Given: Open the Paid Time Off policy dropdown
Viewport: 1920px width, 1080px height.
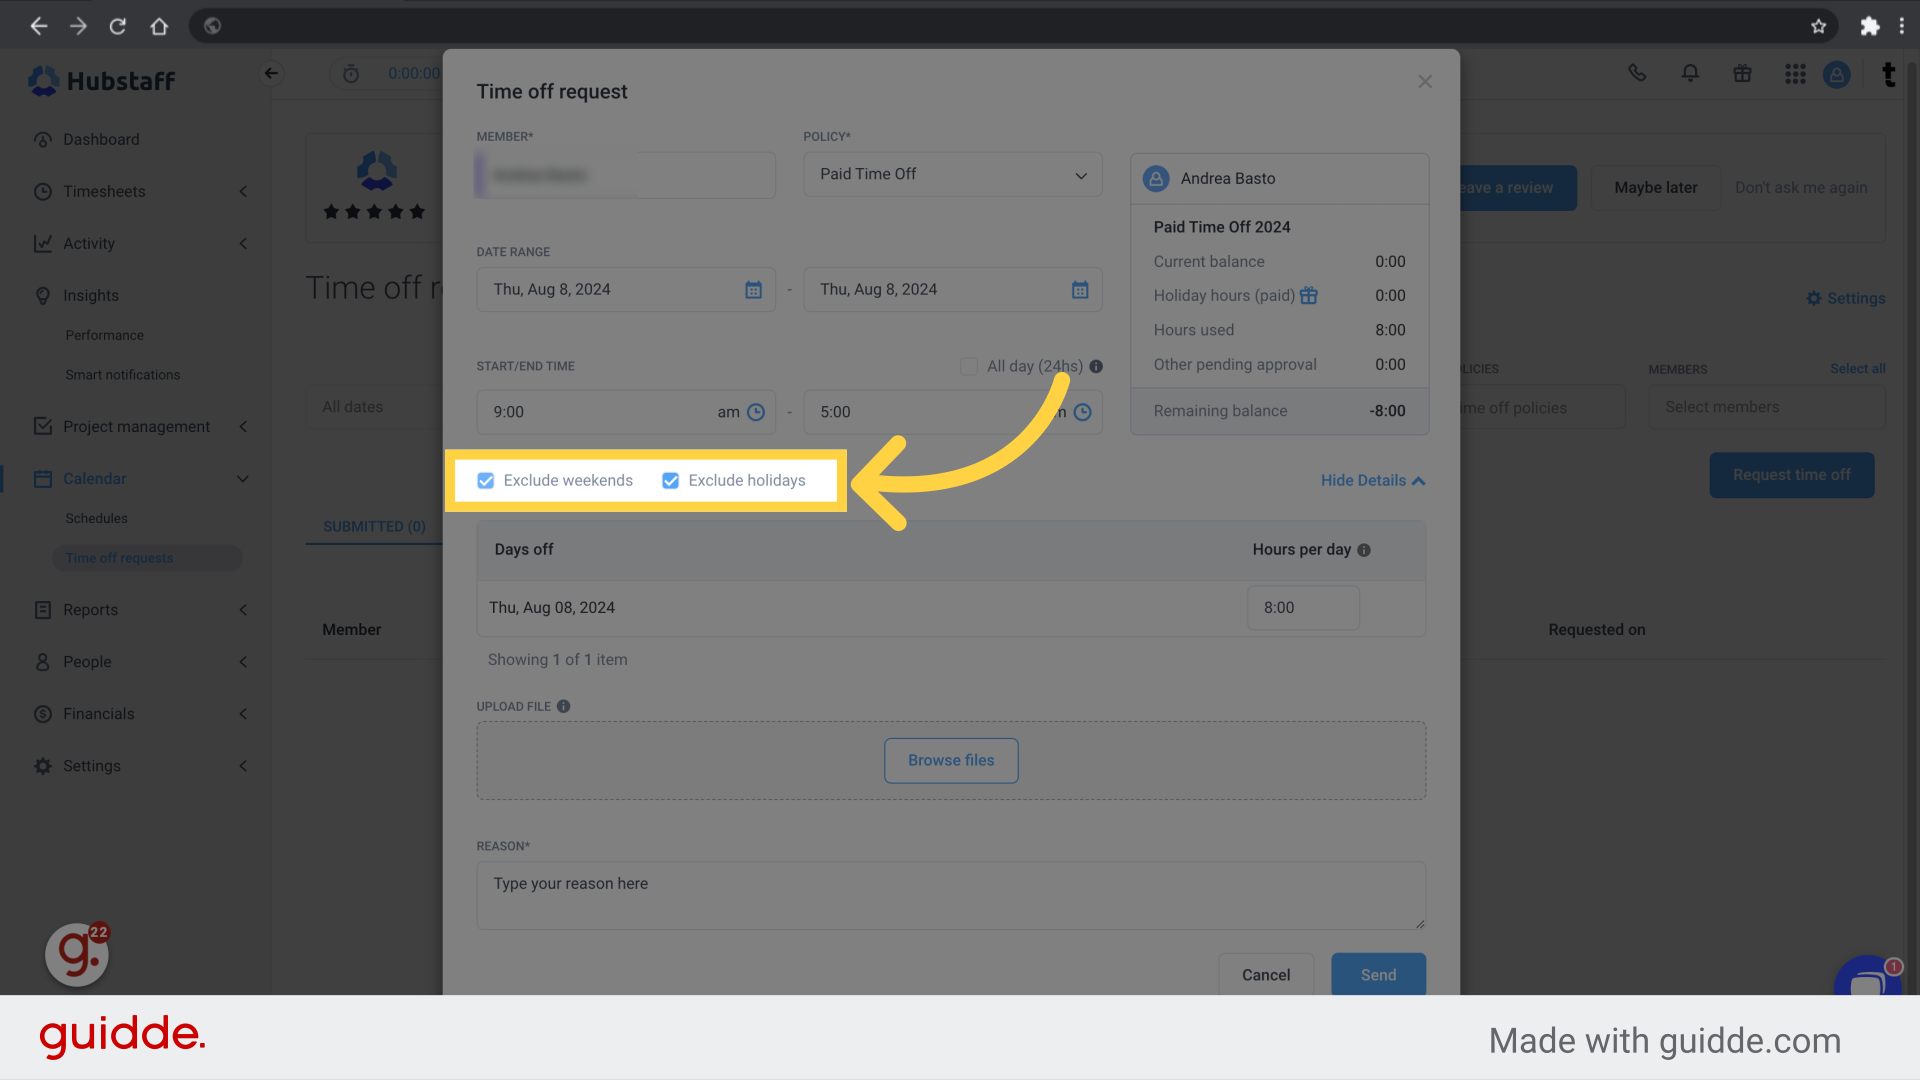Looking at the screenshot, I should click(952, 174).
